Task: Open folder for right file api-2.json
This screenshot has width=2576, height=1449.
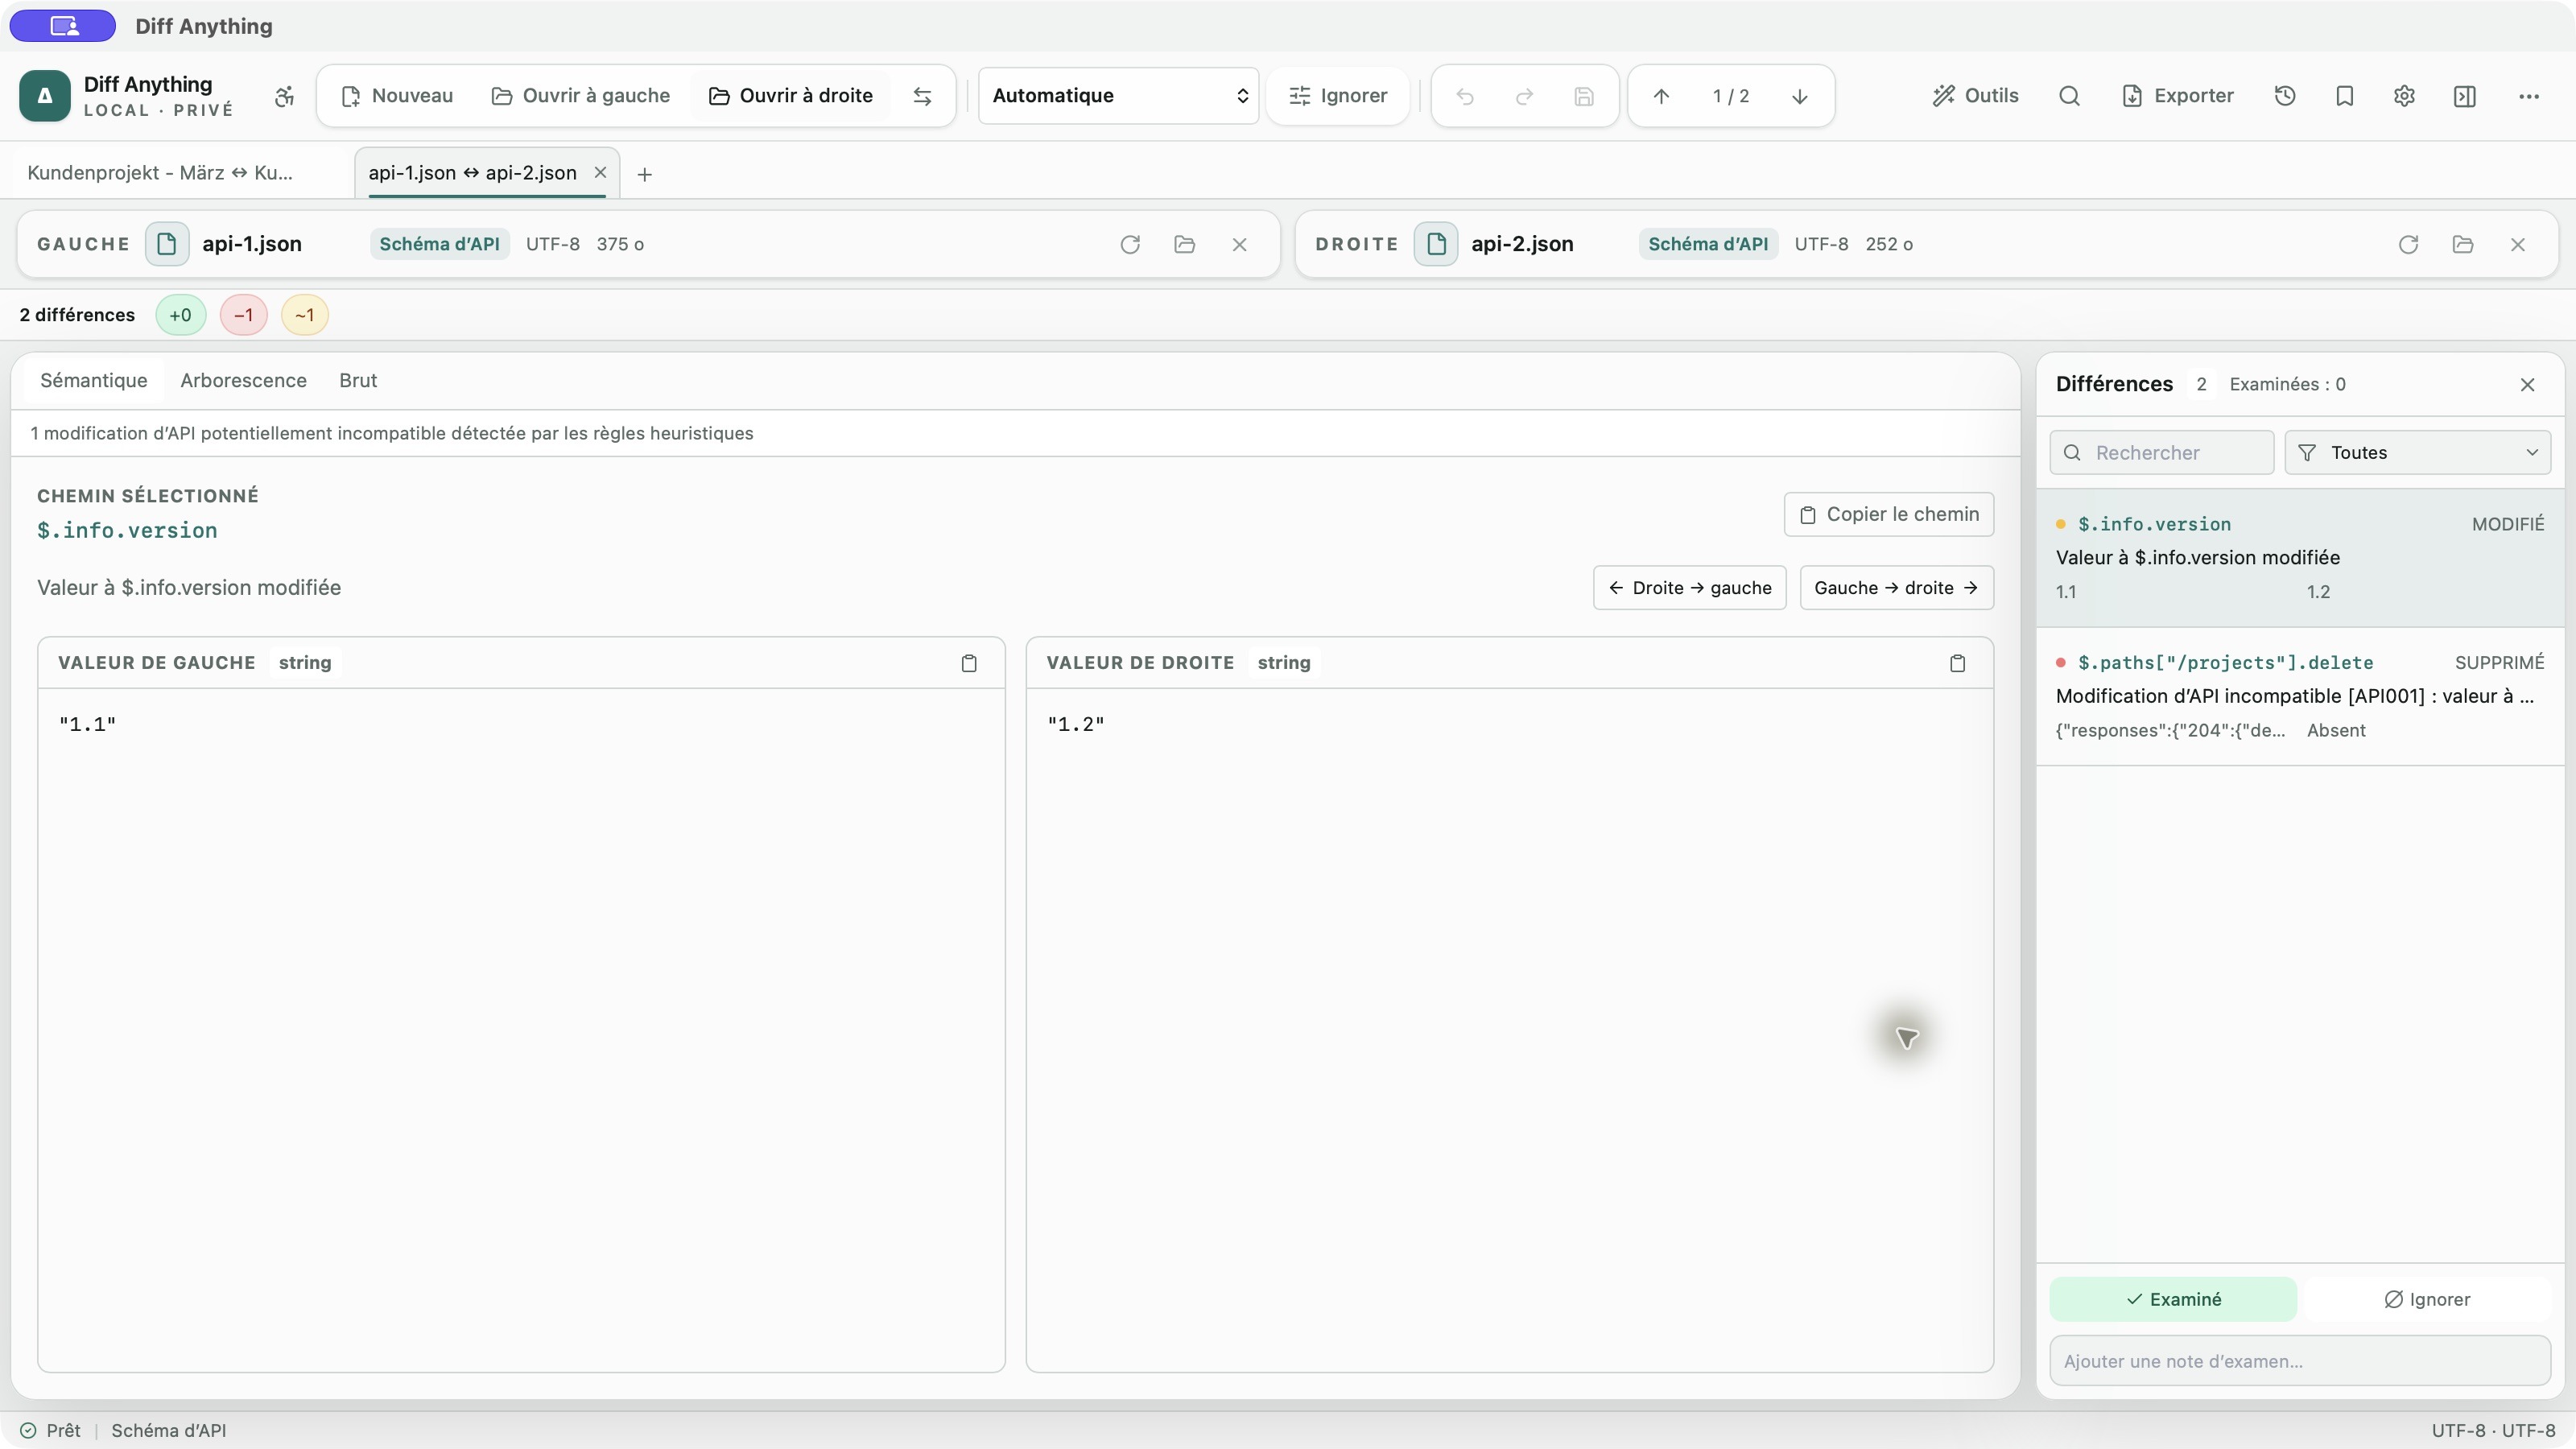Action: pyautogui.click(x=2463, y=244)
